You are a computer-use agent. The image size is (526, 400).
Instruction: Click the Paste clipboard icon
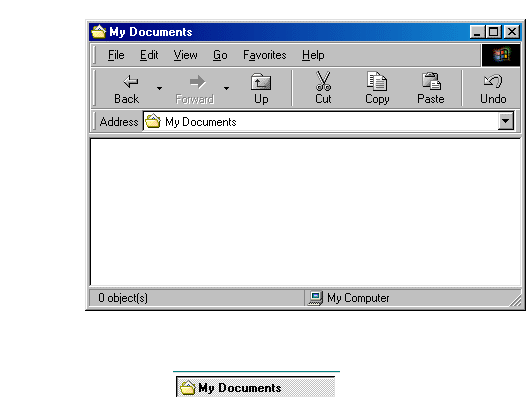(x=431, y=89)
